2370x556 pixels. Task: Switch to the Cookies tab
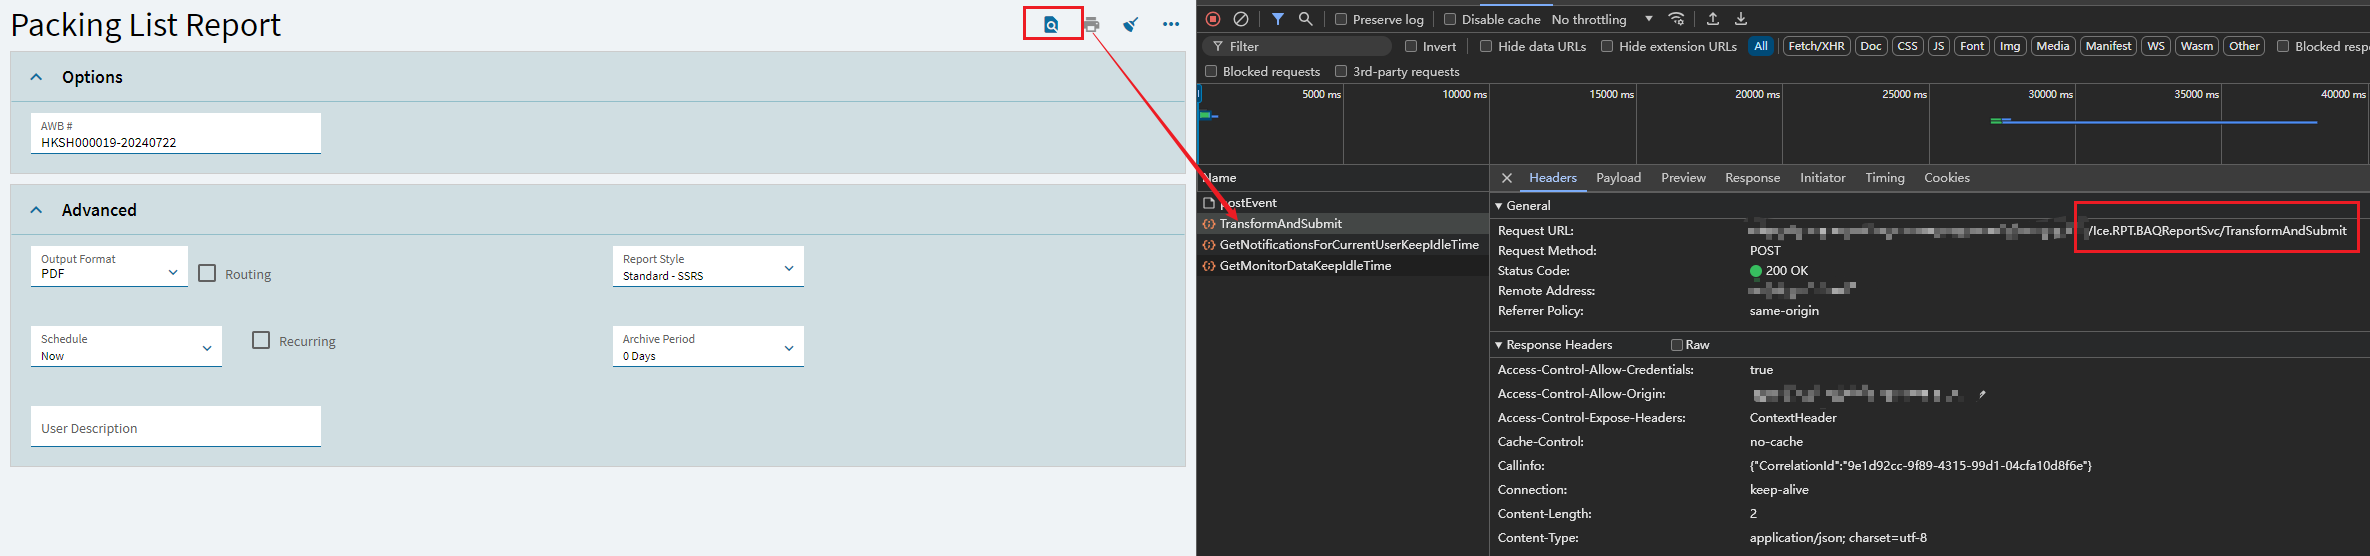click(1946, 178)
